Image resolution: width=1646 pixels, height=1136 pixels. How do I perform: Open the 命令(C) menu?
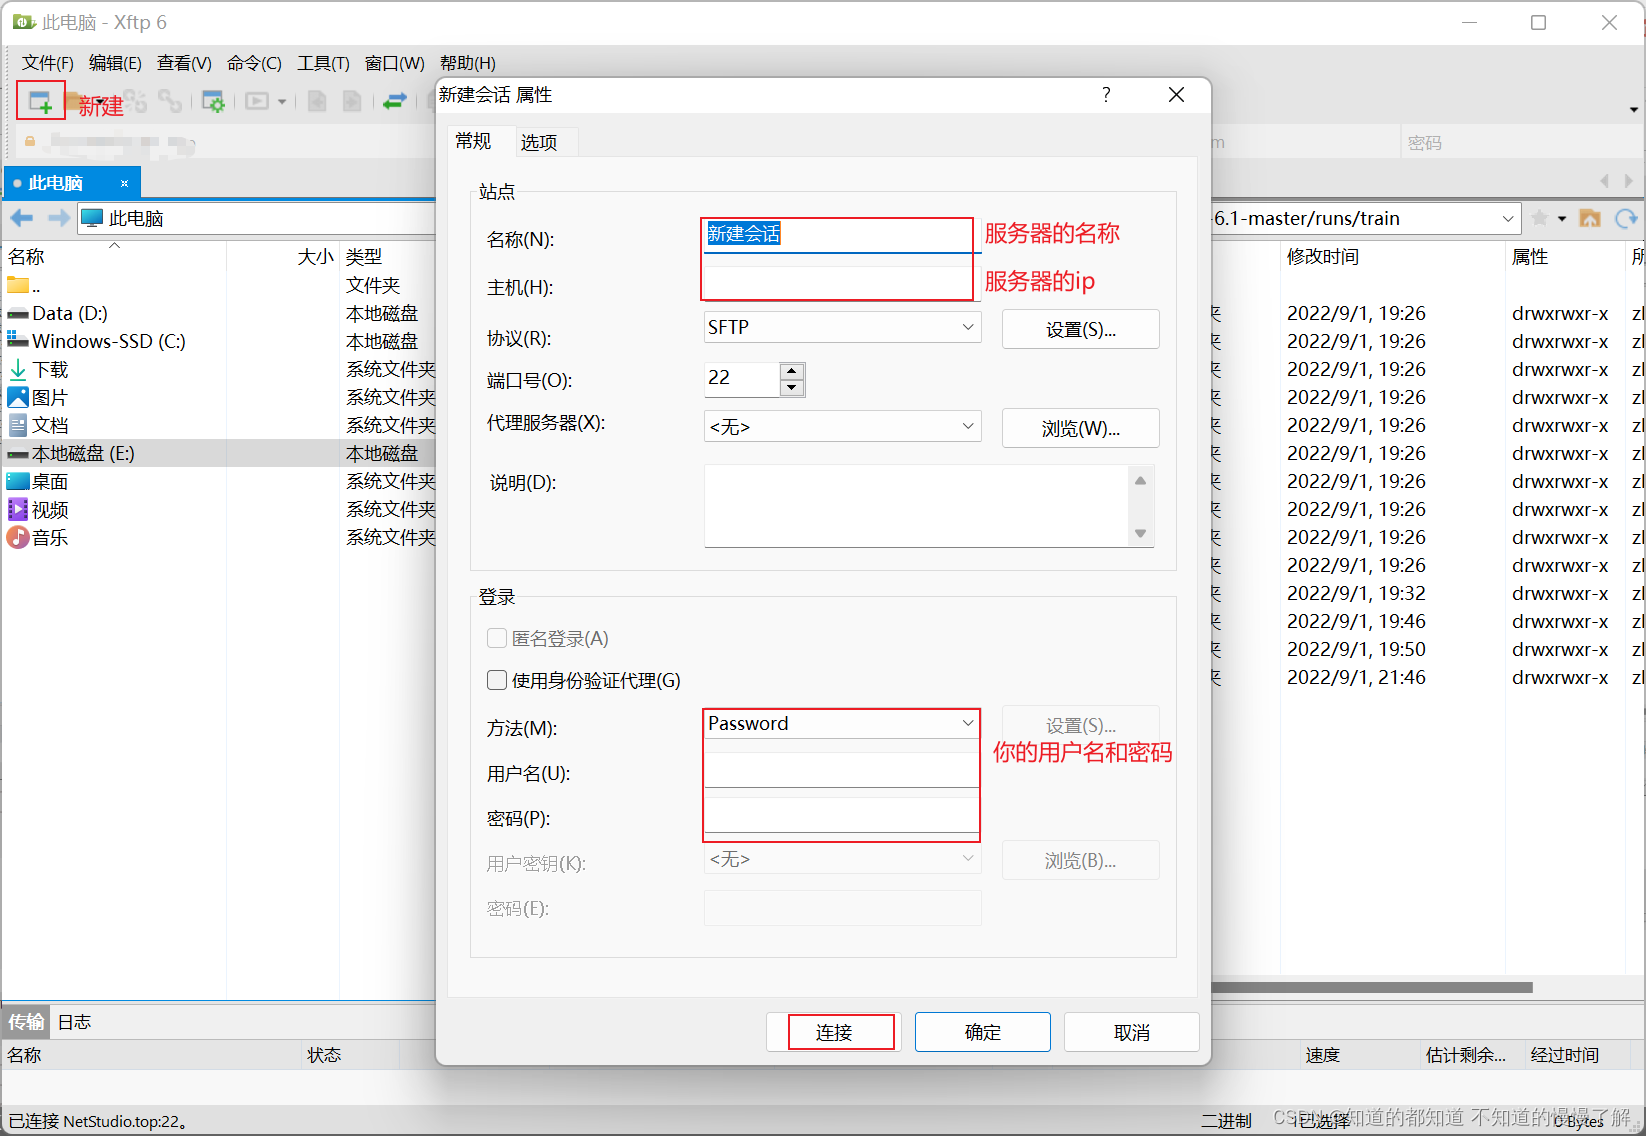[x=254, y=63]
